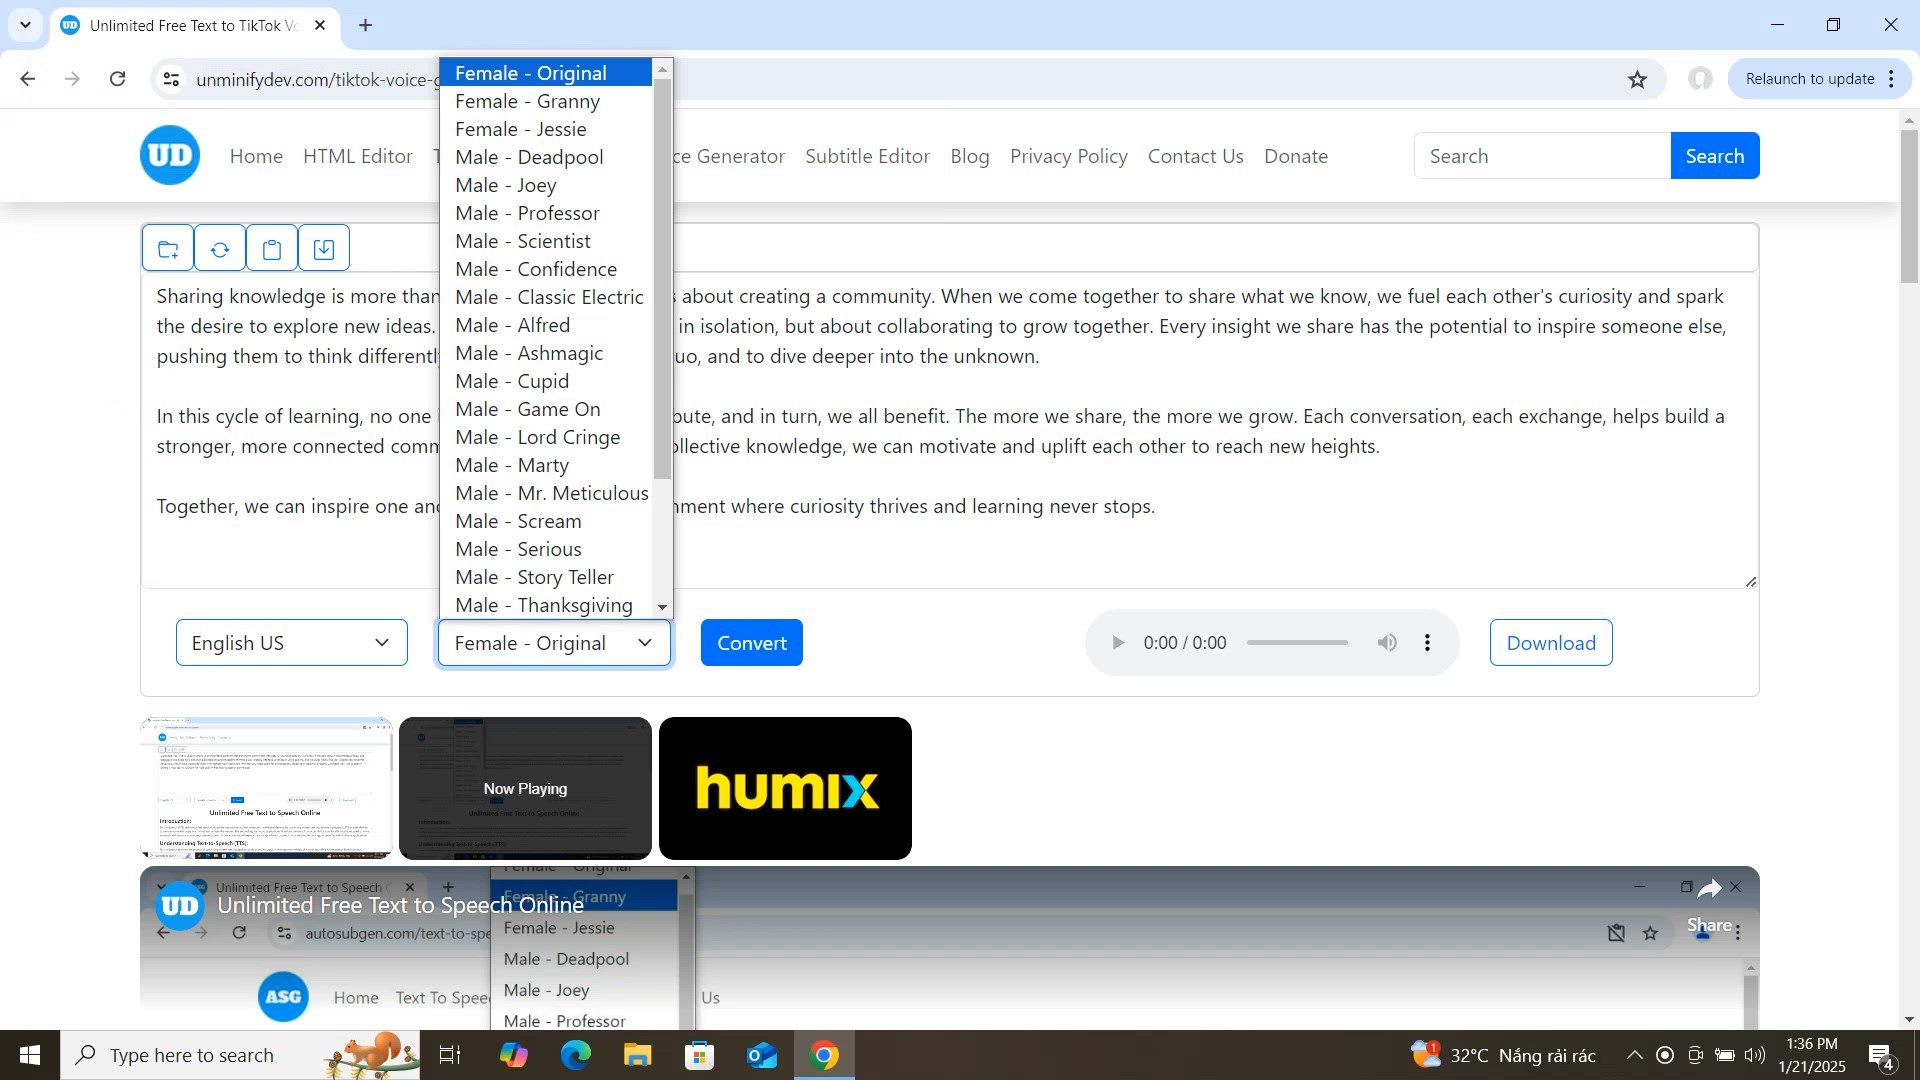
Task: Select Male - Game On voice
Action: pyautogui.click(x=546, y=409)
